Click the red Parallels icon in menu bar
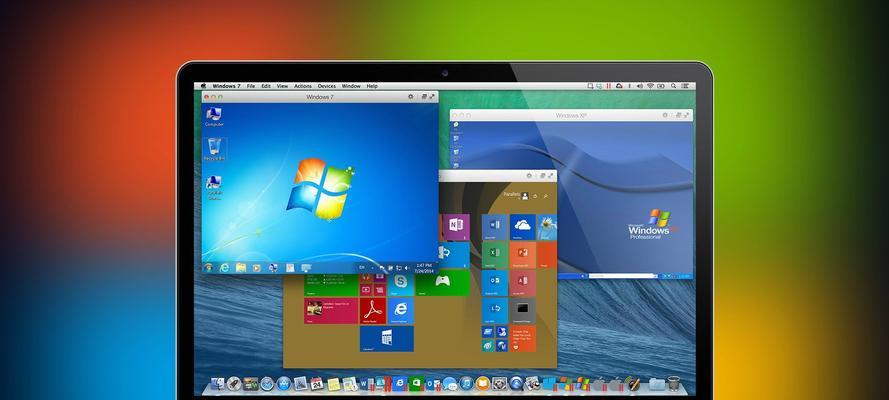This screenshot has height=400, width=889. (x=609, y=86)
